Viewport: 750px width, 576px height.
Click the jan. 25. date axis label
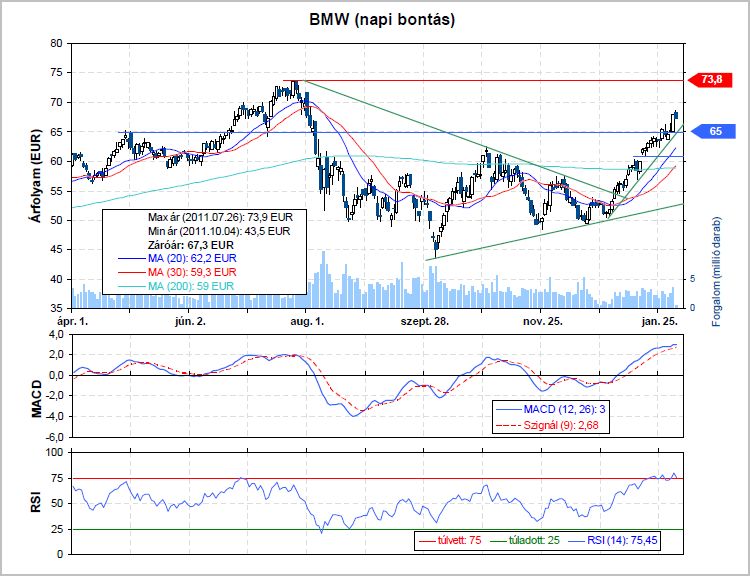[x=660, y=322]
